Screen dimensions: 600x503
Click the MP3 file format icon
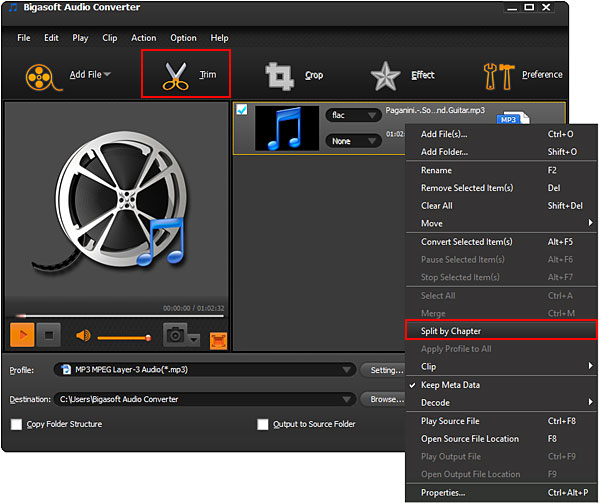[x=513, y=118]
